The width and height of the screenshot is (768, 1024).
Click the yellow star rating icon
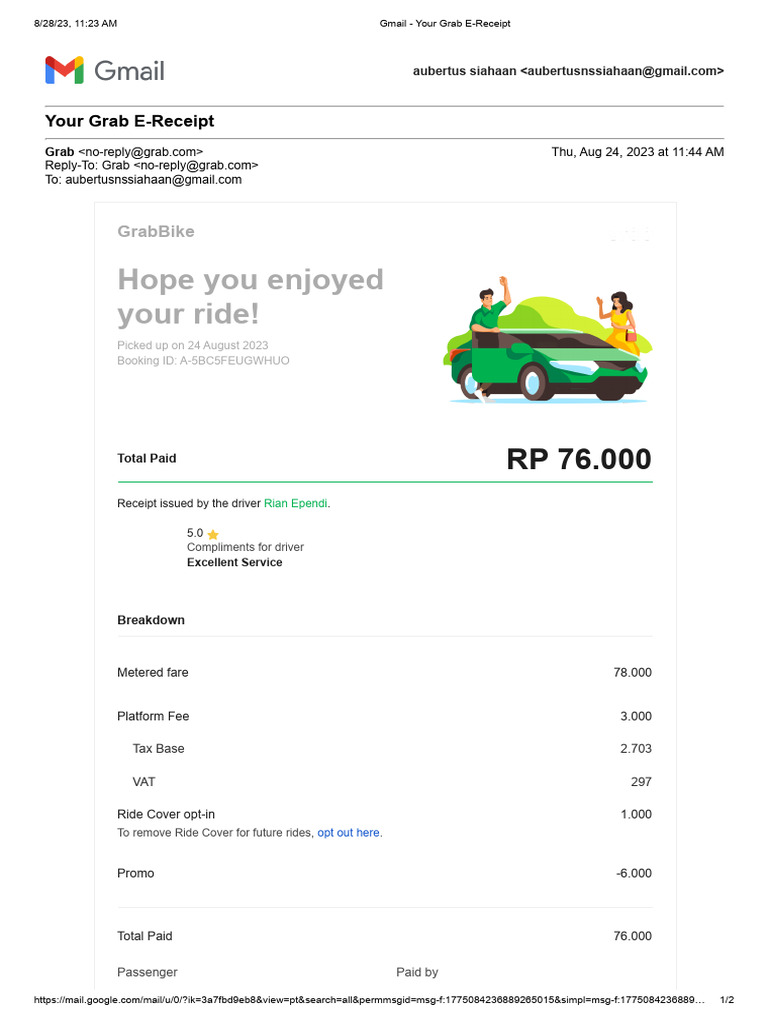click(x=213, y=534)
